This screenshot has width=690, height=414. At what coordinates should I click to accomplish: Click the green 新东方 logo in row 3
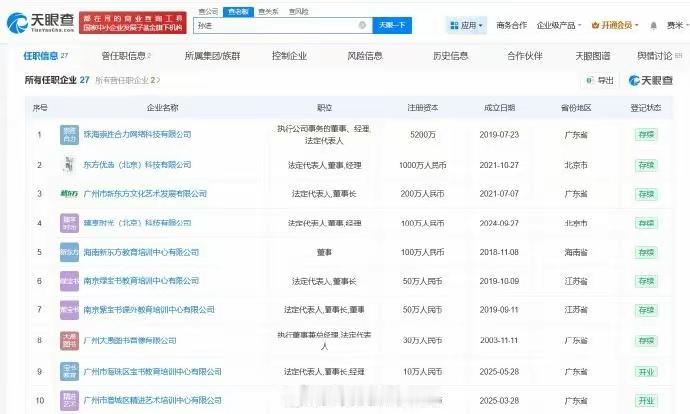coord(69,194)
